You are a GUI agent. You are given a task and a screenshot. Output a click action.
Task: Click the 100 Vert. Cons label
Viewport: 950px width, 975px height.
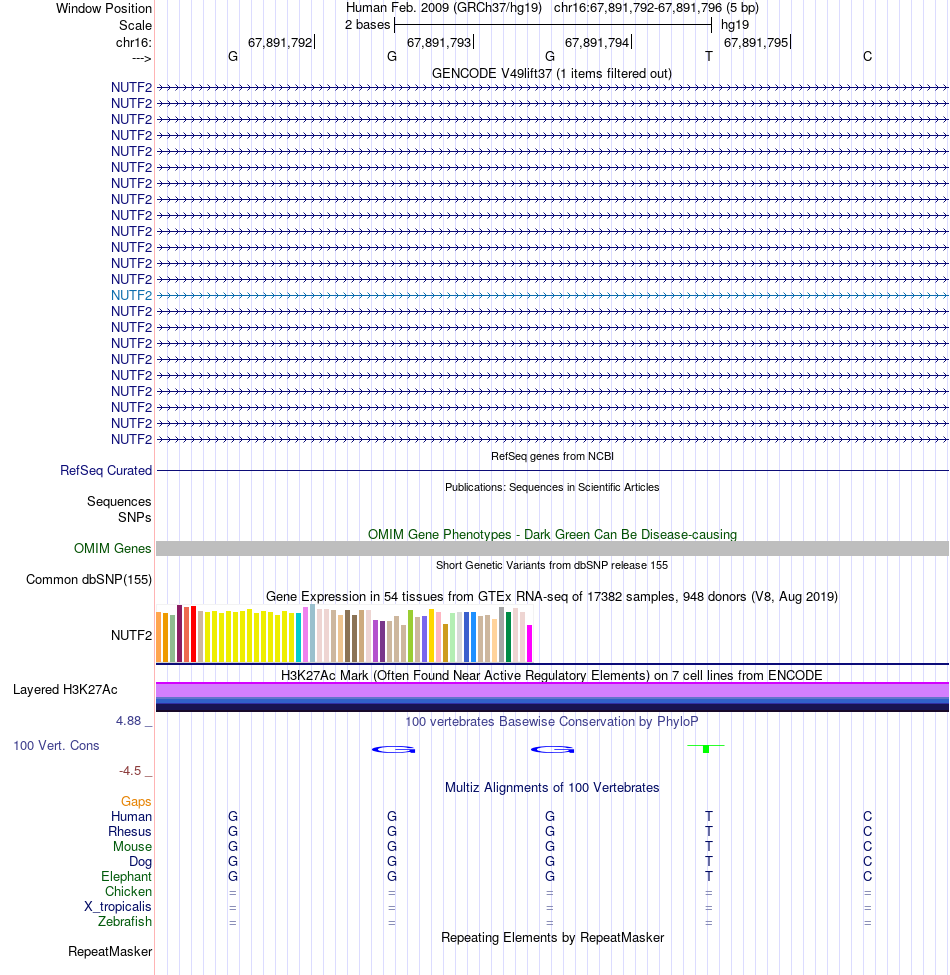(x=57, y=746)
